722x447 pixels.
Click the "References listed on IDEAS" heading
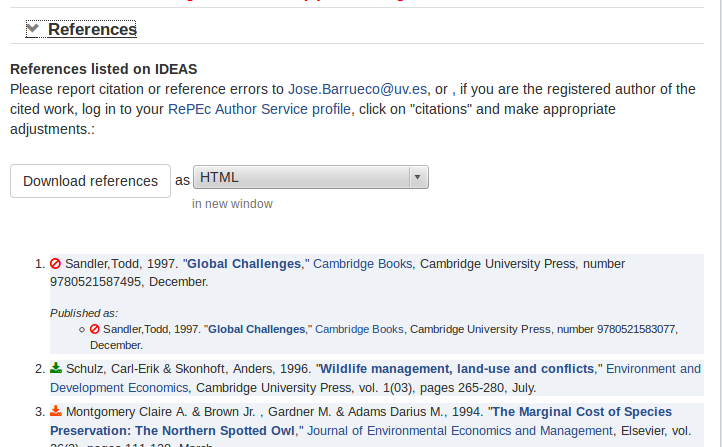(x=104, y=69)
